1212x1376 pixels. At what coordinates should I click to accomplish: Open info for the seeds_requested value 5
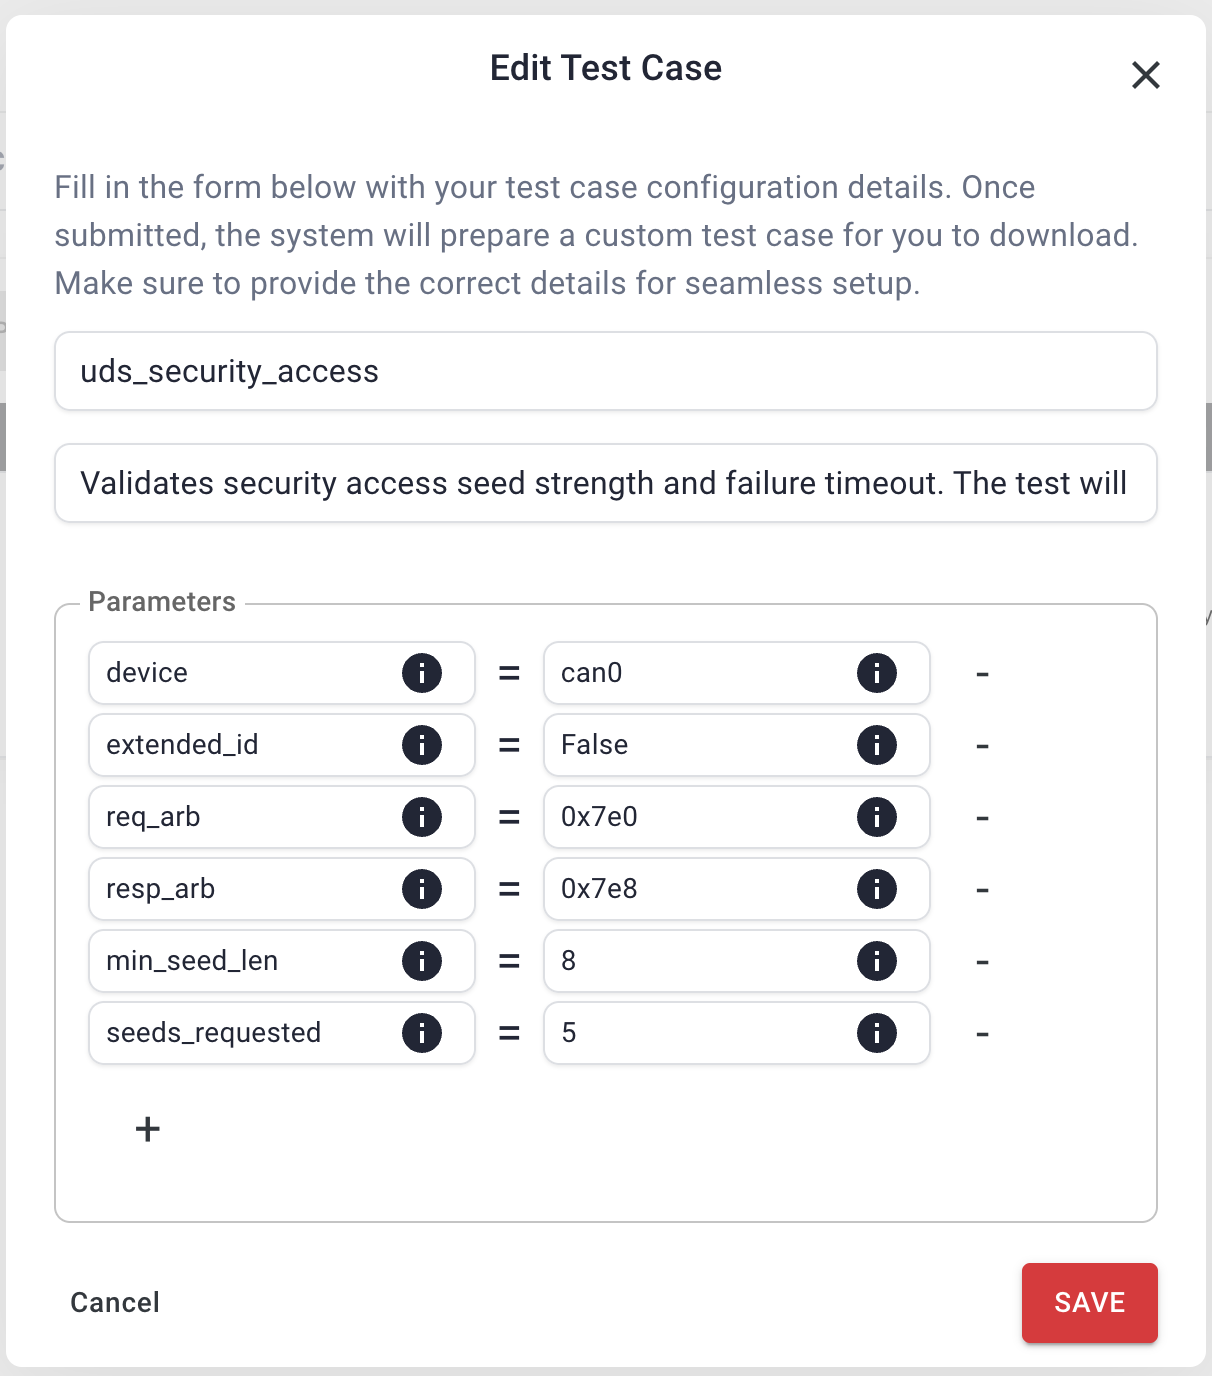[x=877, y=1033]
